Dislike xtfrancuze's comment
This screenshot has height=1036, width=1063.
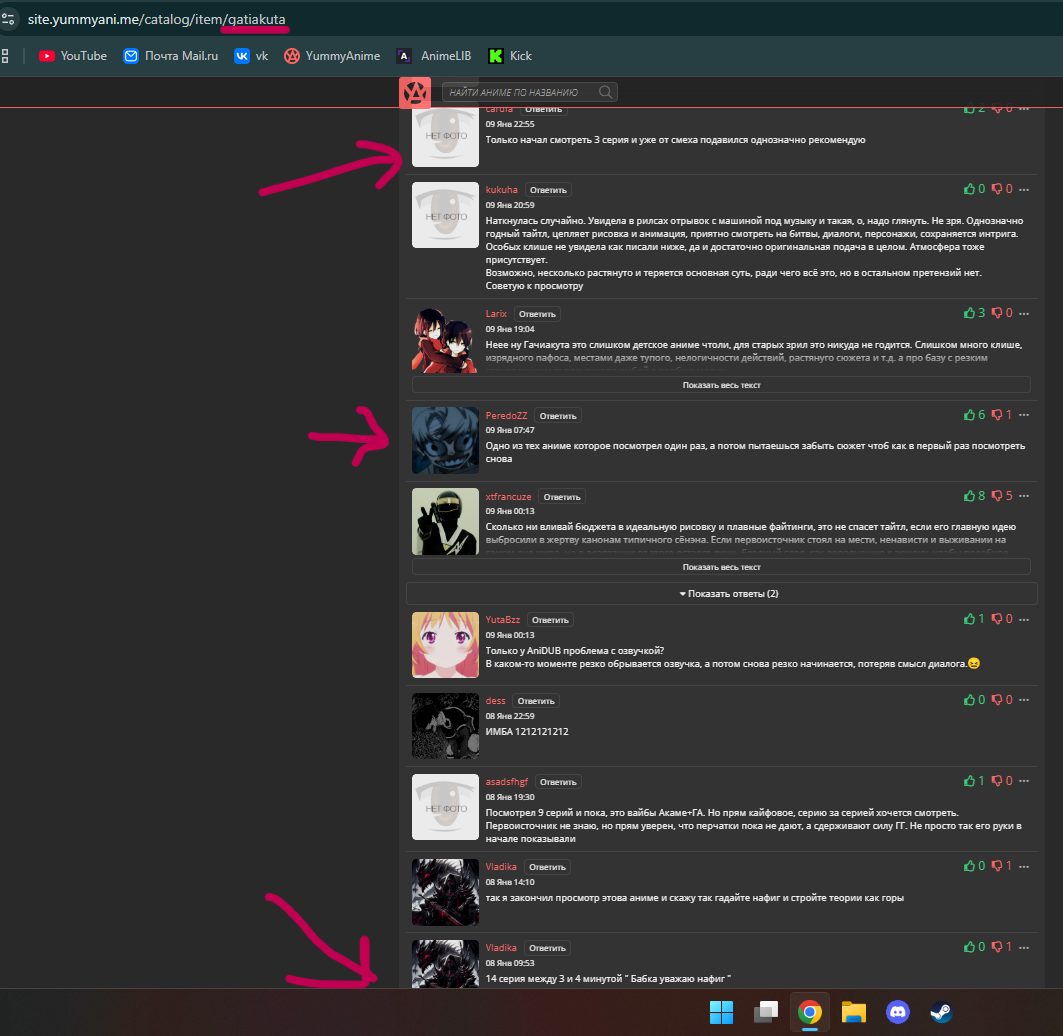[1002, 496]
